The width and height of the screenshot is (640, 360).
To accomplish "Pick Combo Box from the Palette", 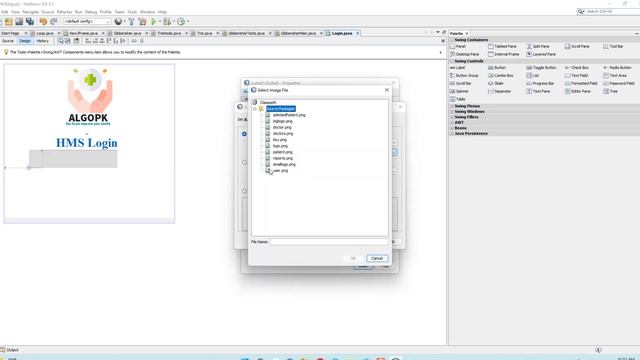I will (x=501, y=76).
